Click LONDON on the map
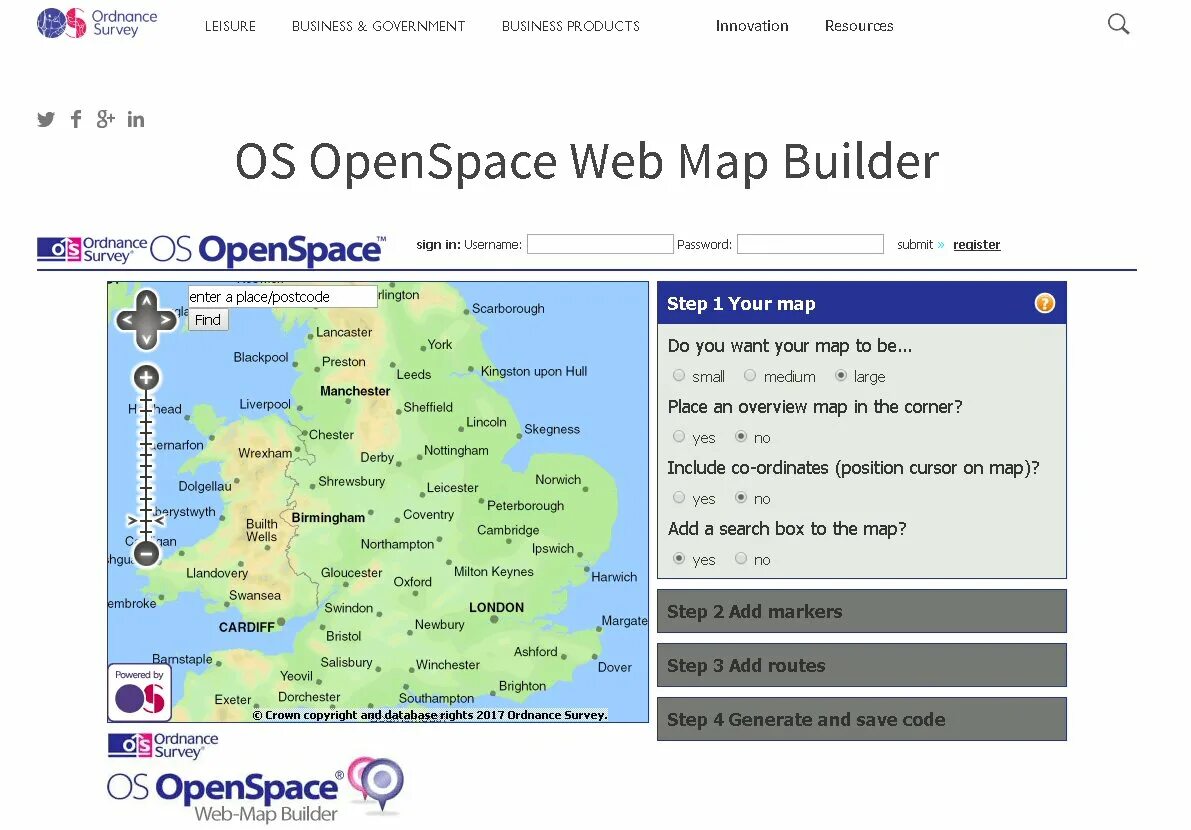Screen dimensions: 1191x830 (496, 608)
